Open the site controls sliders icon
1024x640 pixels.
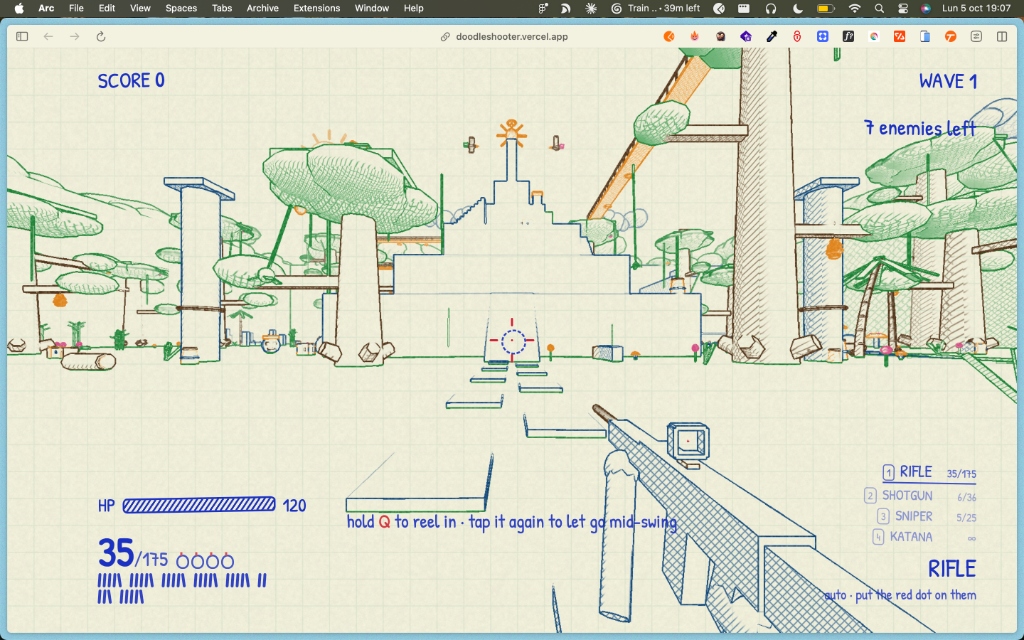tap(976, 37)
